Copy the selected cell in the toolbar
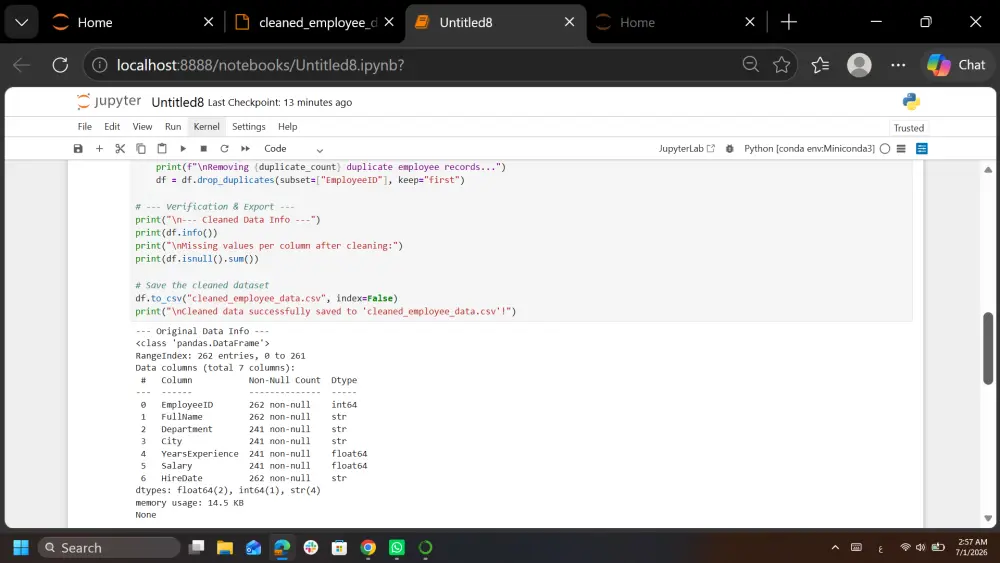This screenshot has width=1000, height=563. (141, 149)
